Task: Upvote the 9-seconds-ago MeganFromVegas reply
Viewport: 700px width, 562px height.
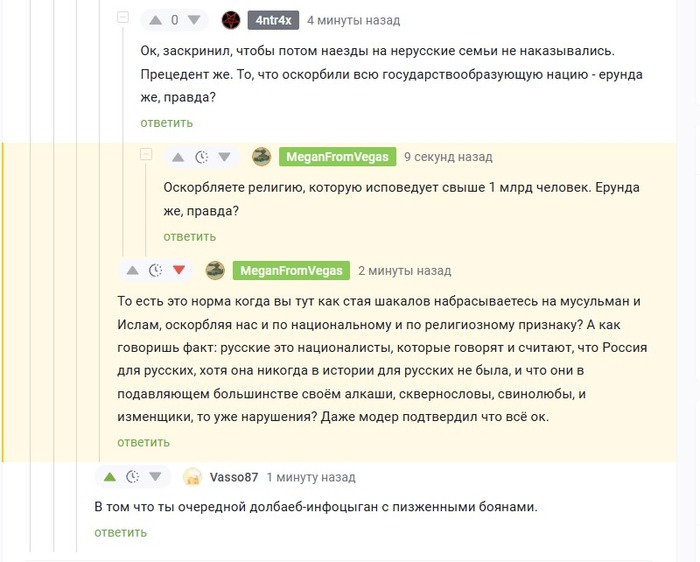Action: pyautogui.click(x=179, y=157)
